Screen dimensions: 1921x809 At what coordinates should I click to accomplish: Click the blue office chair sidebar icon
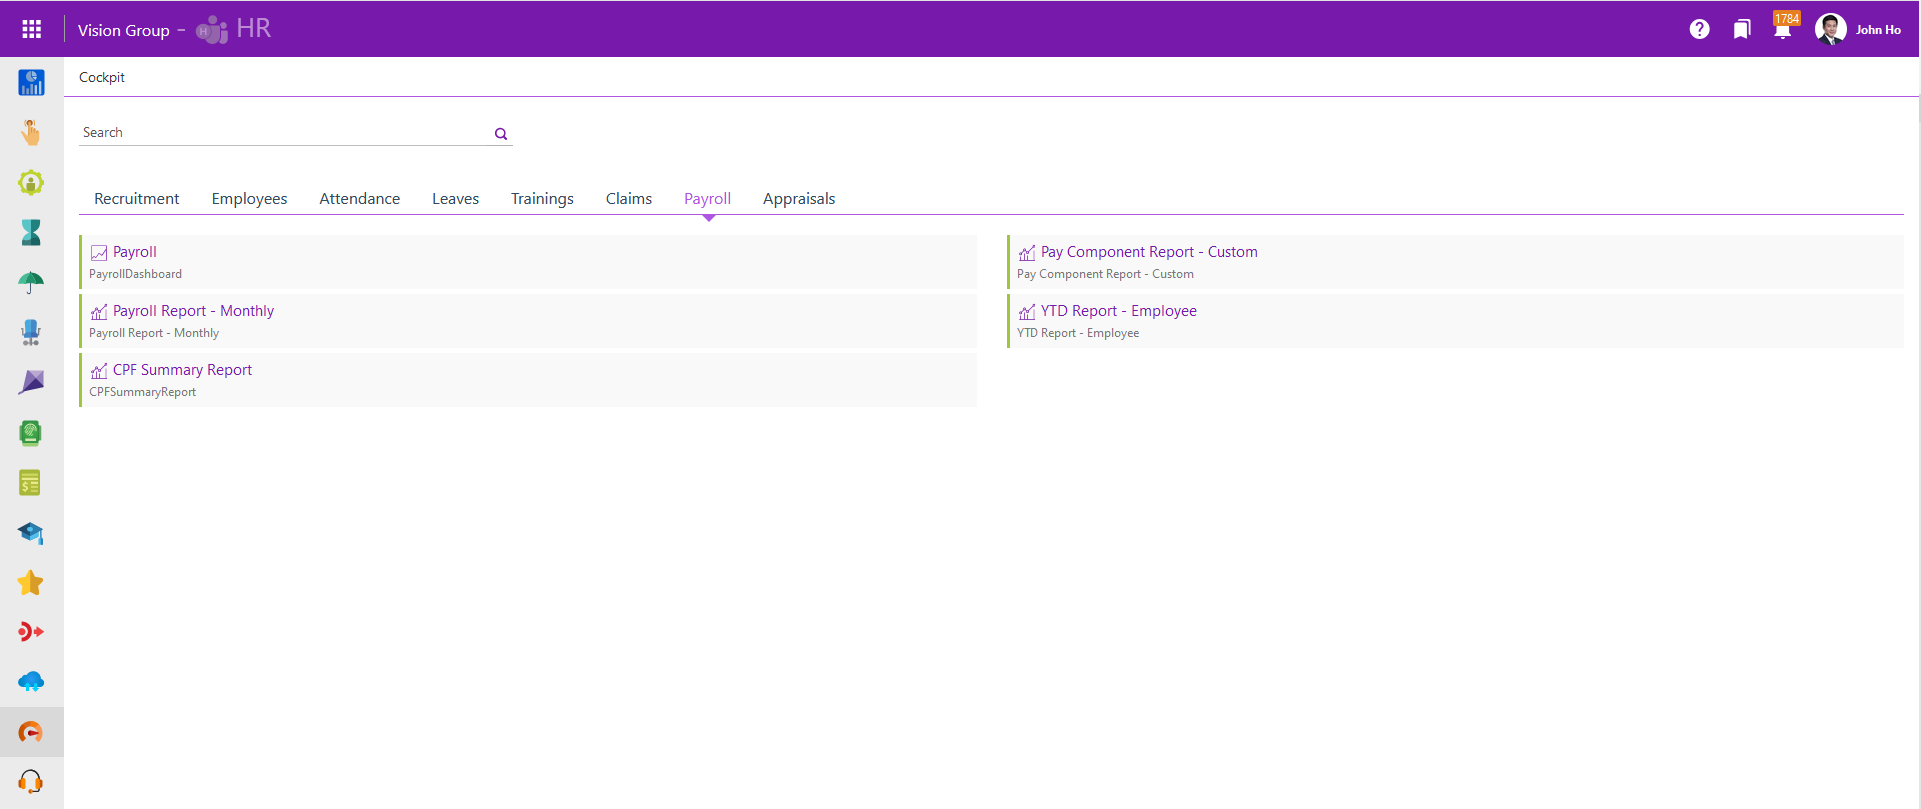[31, 333]
